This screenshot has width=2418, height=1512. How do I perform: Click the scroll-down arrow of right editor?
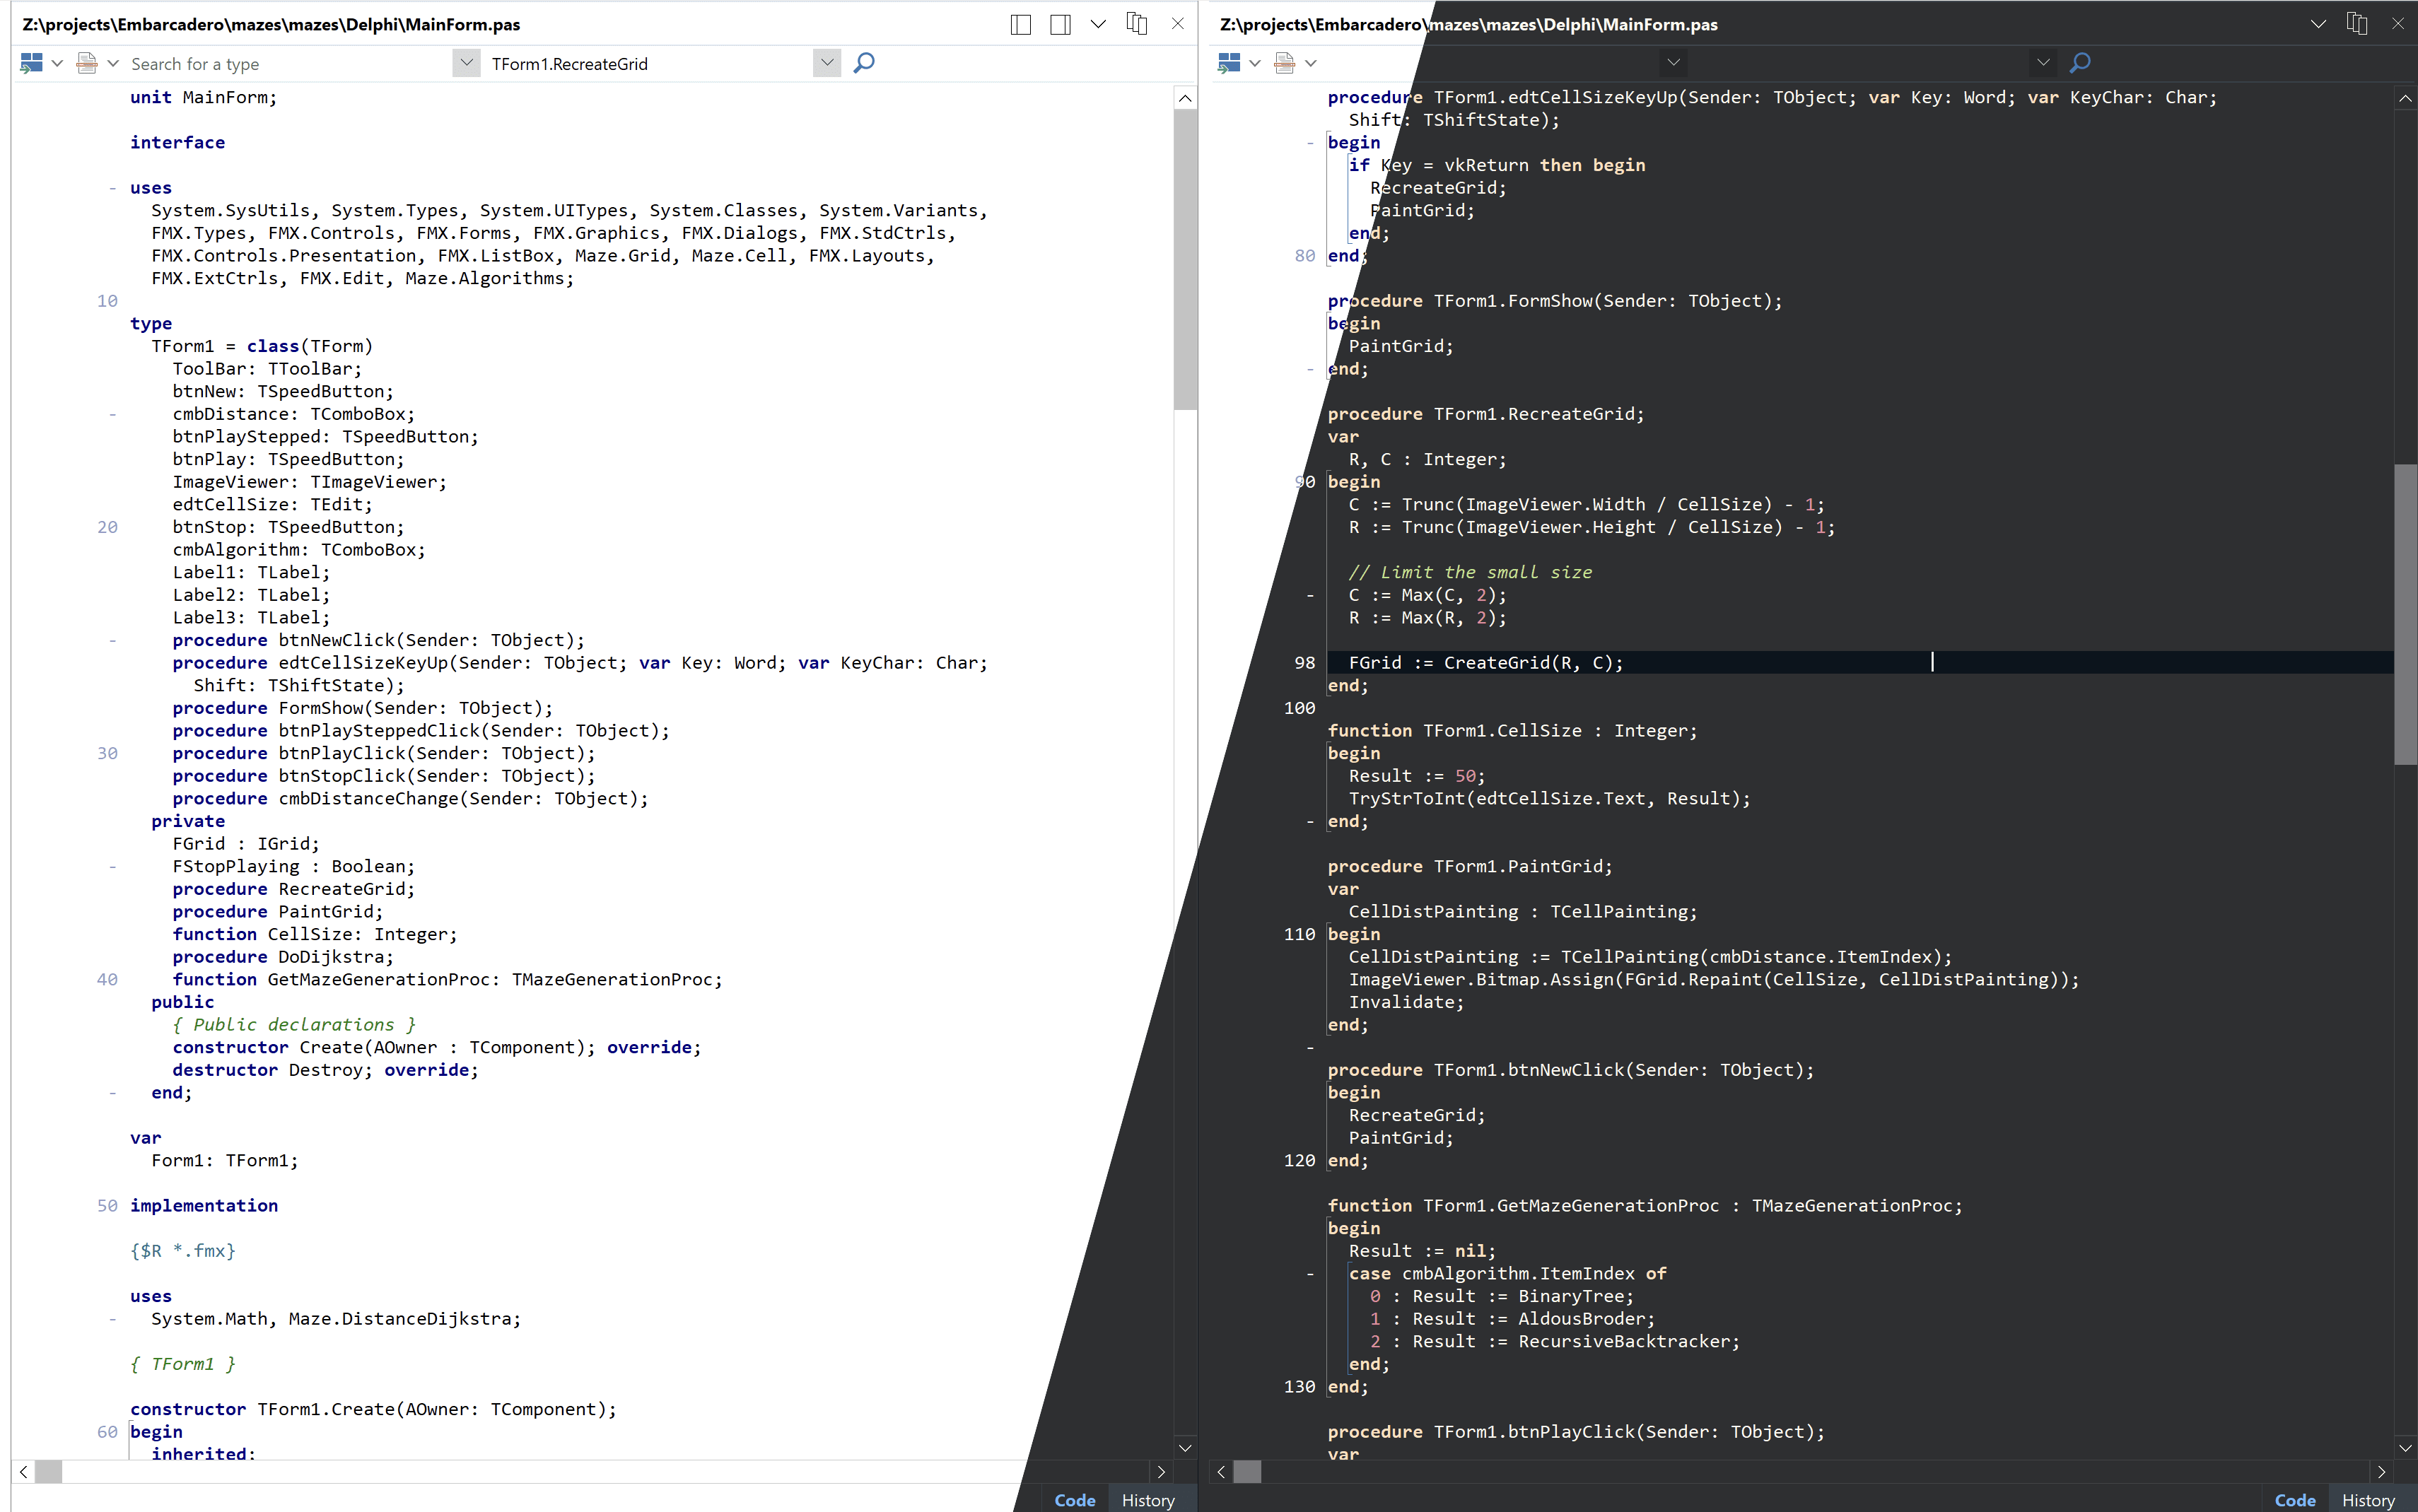[2406, 1447]
